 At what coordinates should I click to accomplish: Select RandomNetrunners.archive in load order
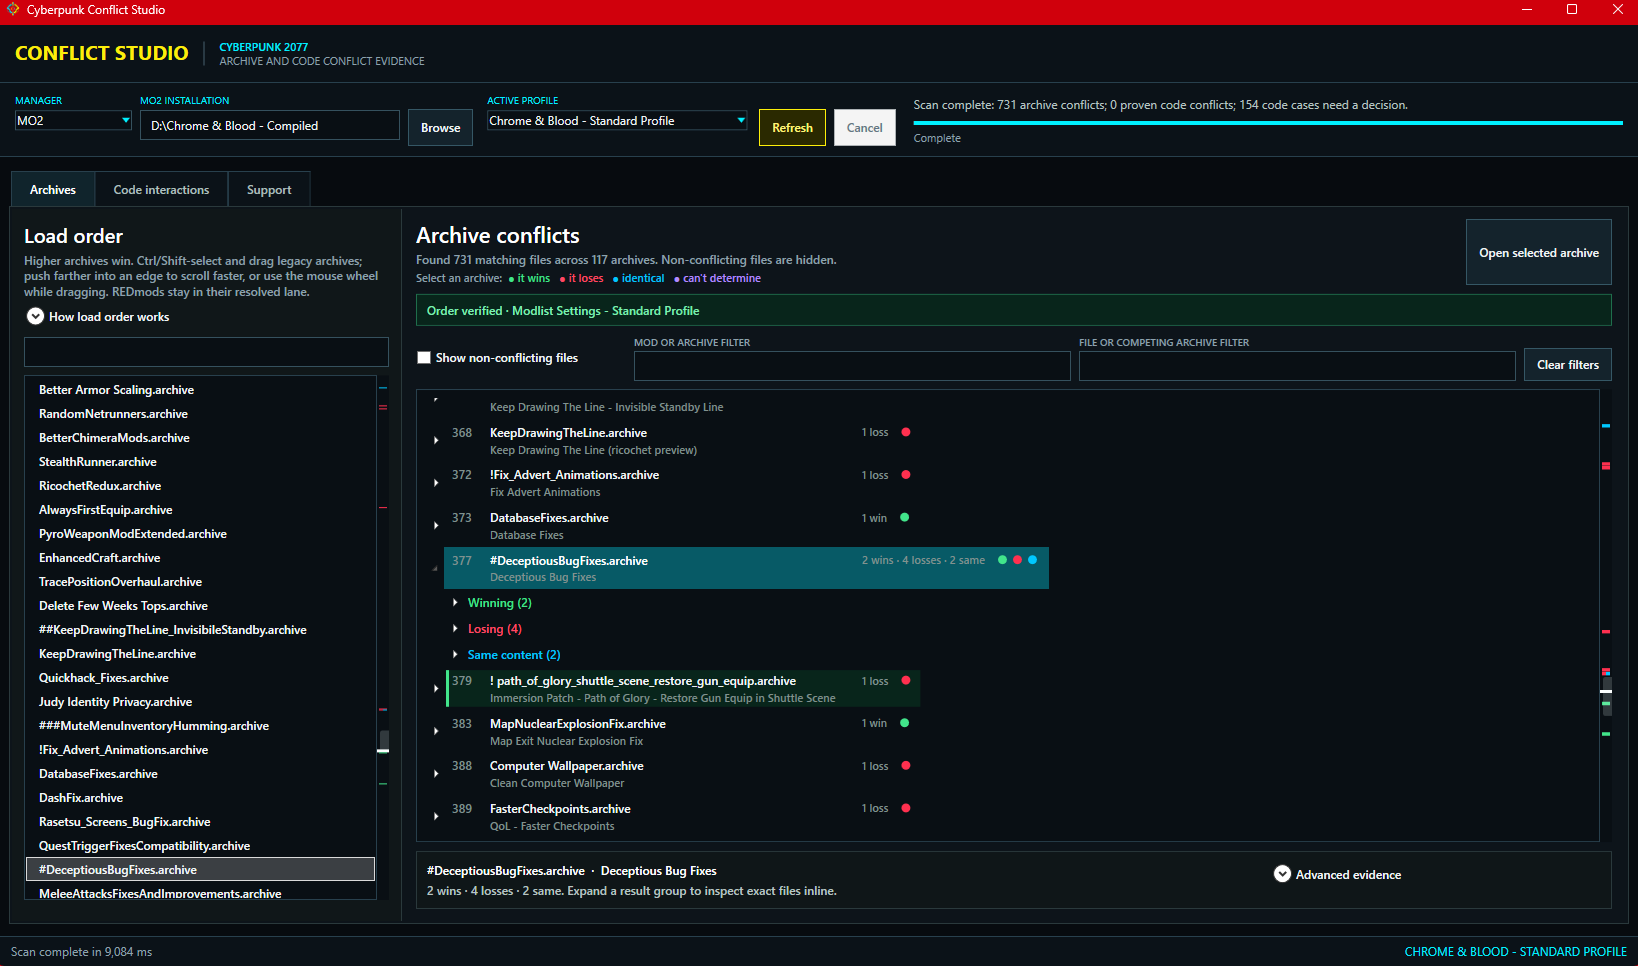(200, 414)
